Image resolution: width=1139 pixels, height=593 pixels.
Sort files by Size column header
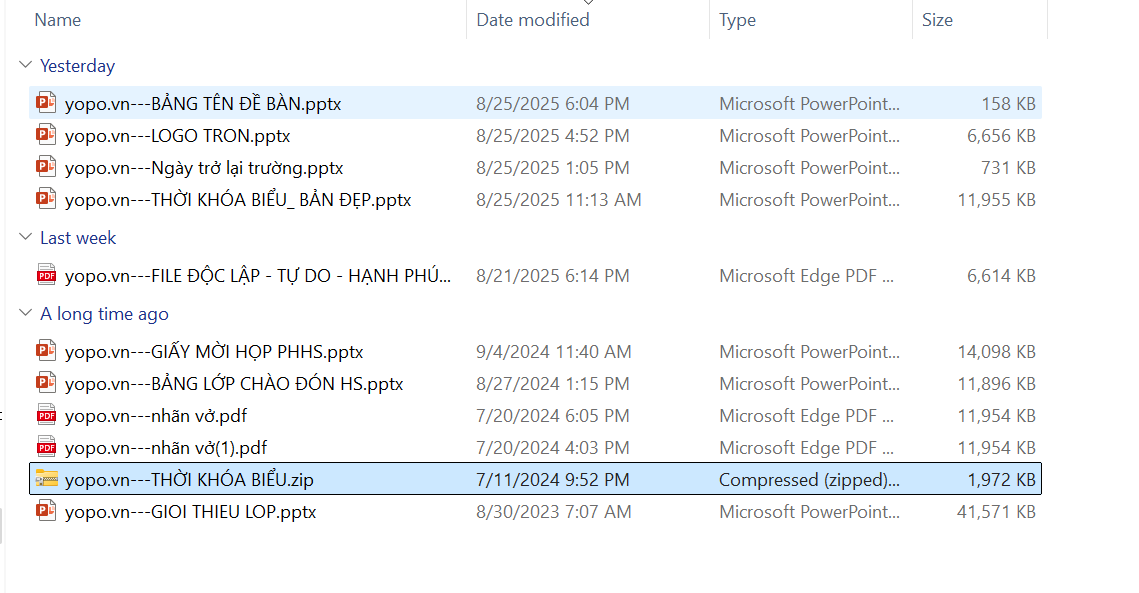click(937, 20)
